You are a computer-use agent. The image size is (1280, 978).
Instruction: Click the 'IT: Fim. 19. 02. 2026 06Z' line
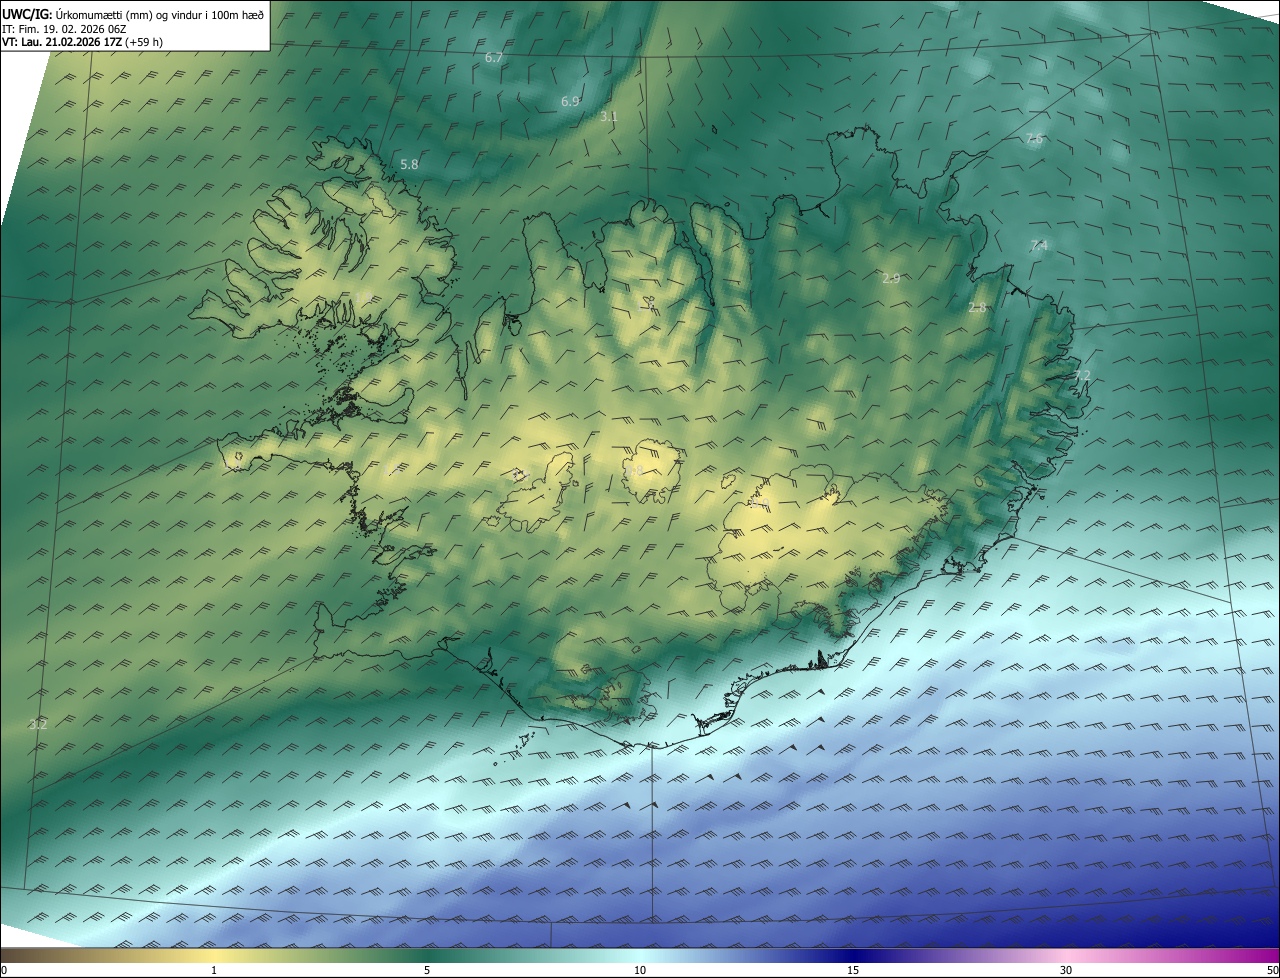66,28
